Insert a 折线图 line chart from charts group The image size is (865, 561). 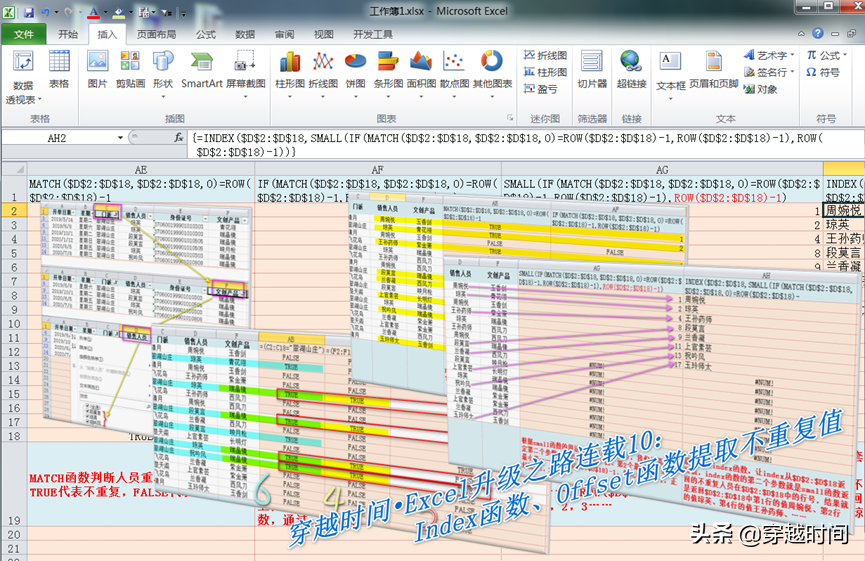tap(323, 73)
